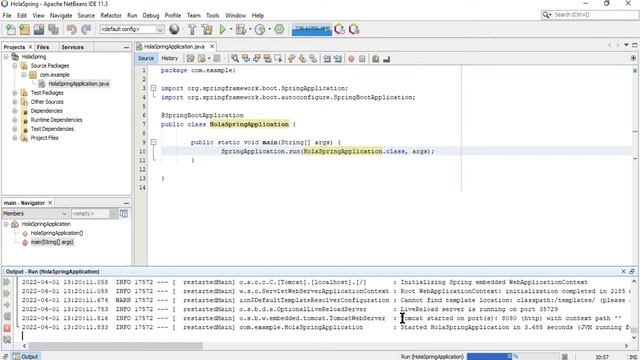Viewport: 640px width, 360px height.
Task: Switch the editor to History view
Action: pos(169,58)
